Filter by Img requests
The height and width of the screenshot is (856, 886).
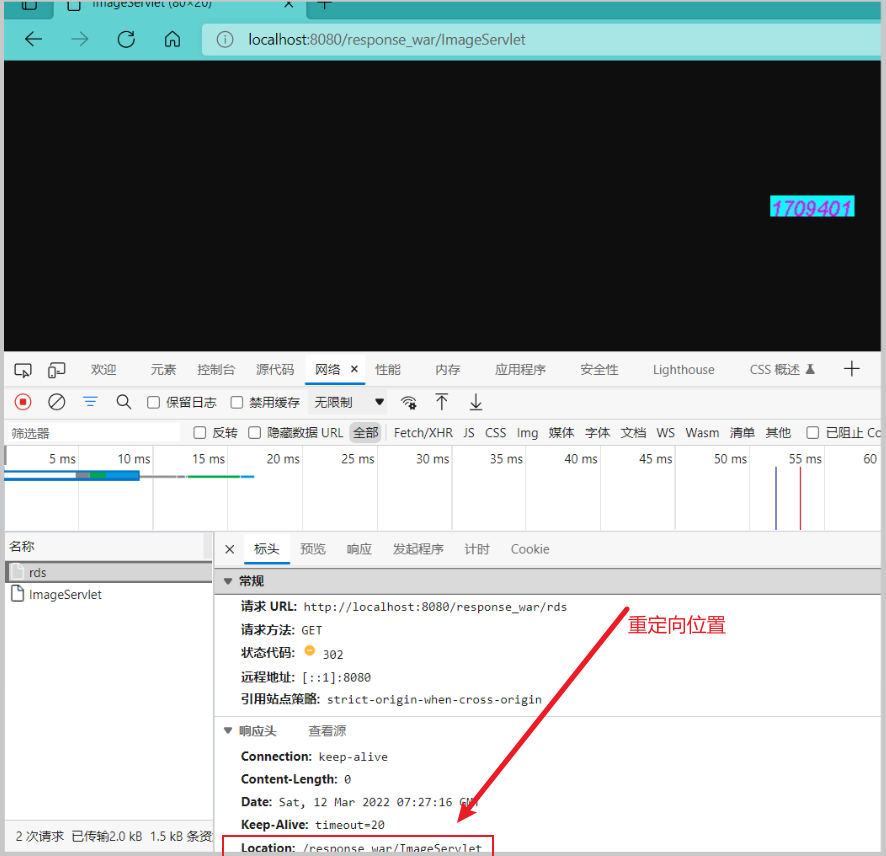coord(527,433)
